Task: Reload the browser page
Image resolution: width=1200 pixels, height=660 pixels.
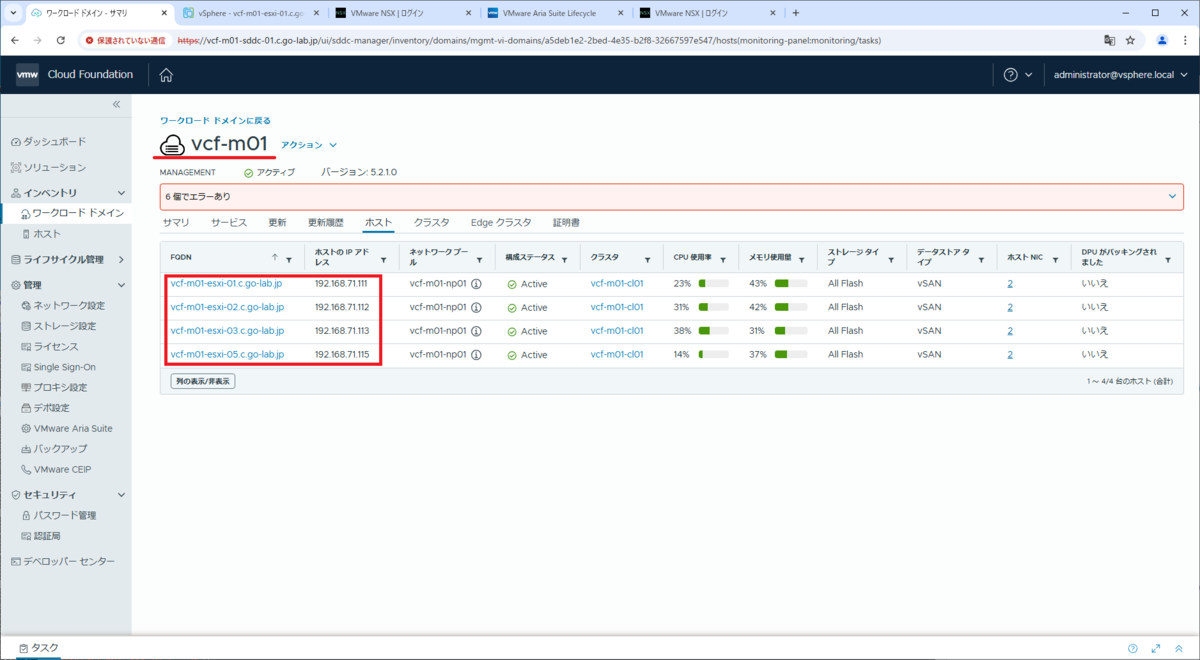Action: 60,41
